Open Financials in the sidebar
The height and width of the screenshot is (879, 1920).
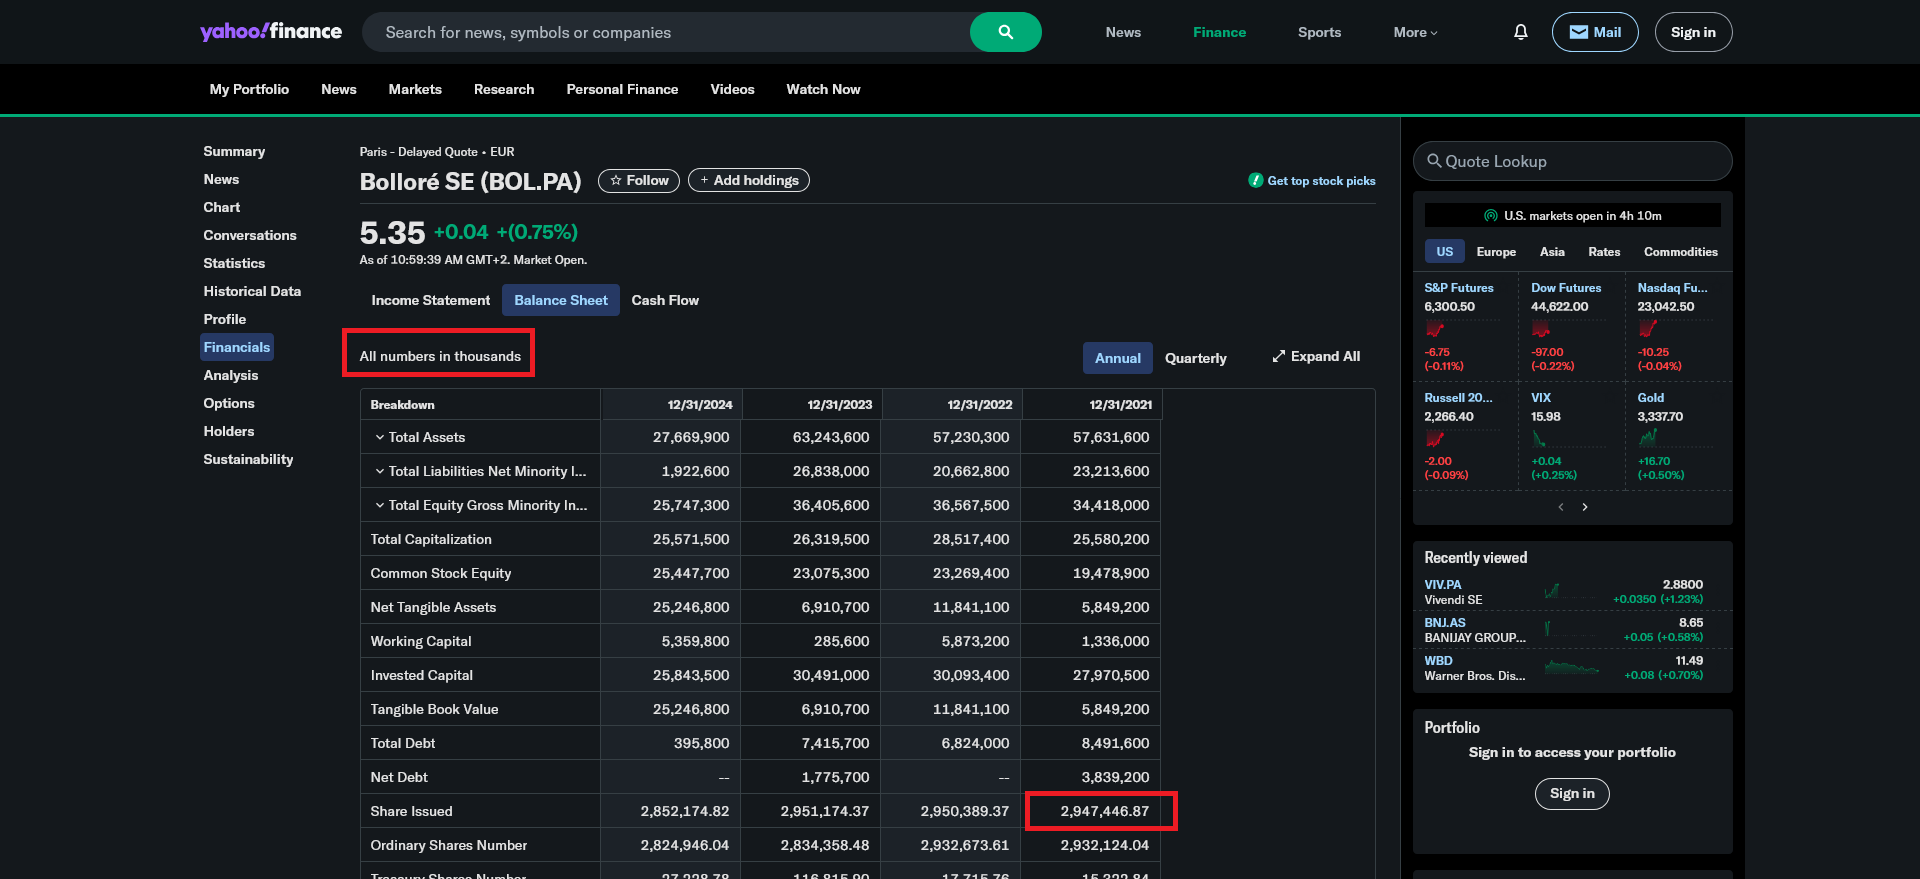237,347
